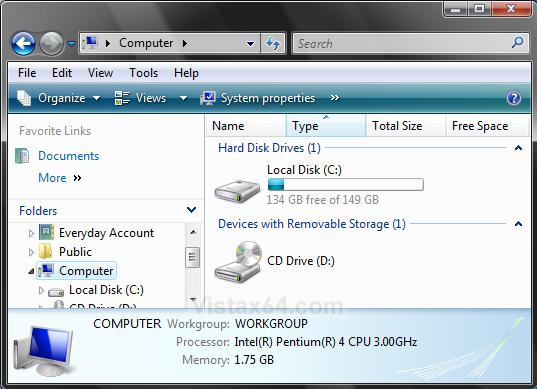The width and height of the screenshot is (537, 389).
Task: Click the magnifying glass search icon
Action: (517, 43)
